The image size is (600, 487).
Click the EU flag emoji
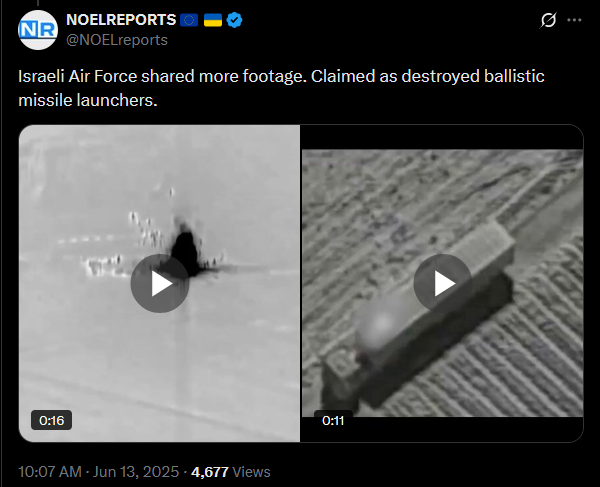click(x=189, y=20)
